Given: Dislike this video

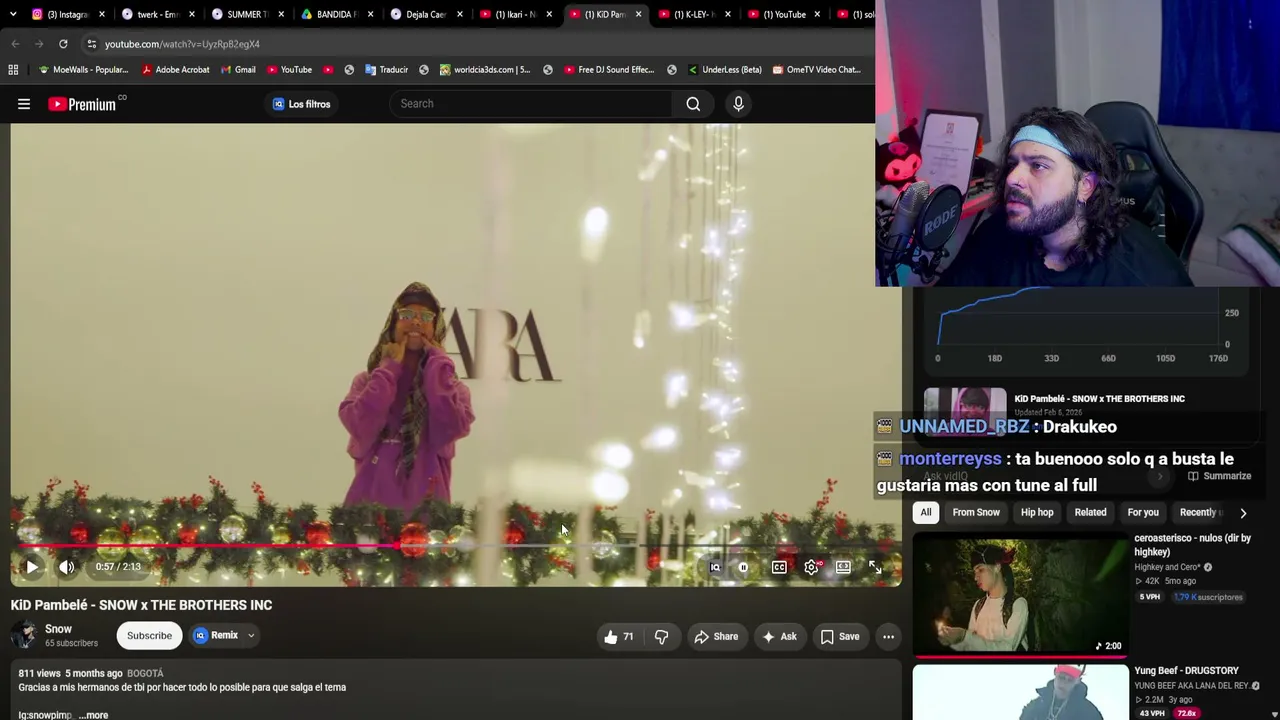Looking at the screenshot, I should [x=661, y=636].
